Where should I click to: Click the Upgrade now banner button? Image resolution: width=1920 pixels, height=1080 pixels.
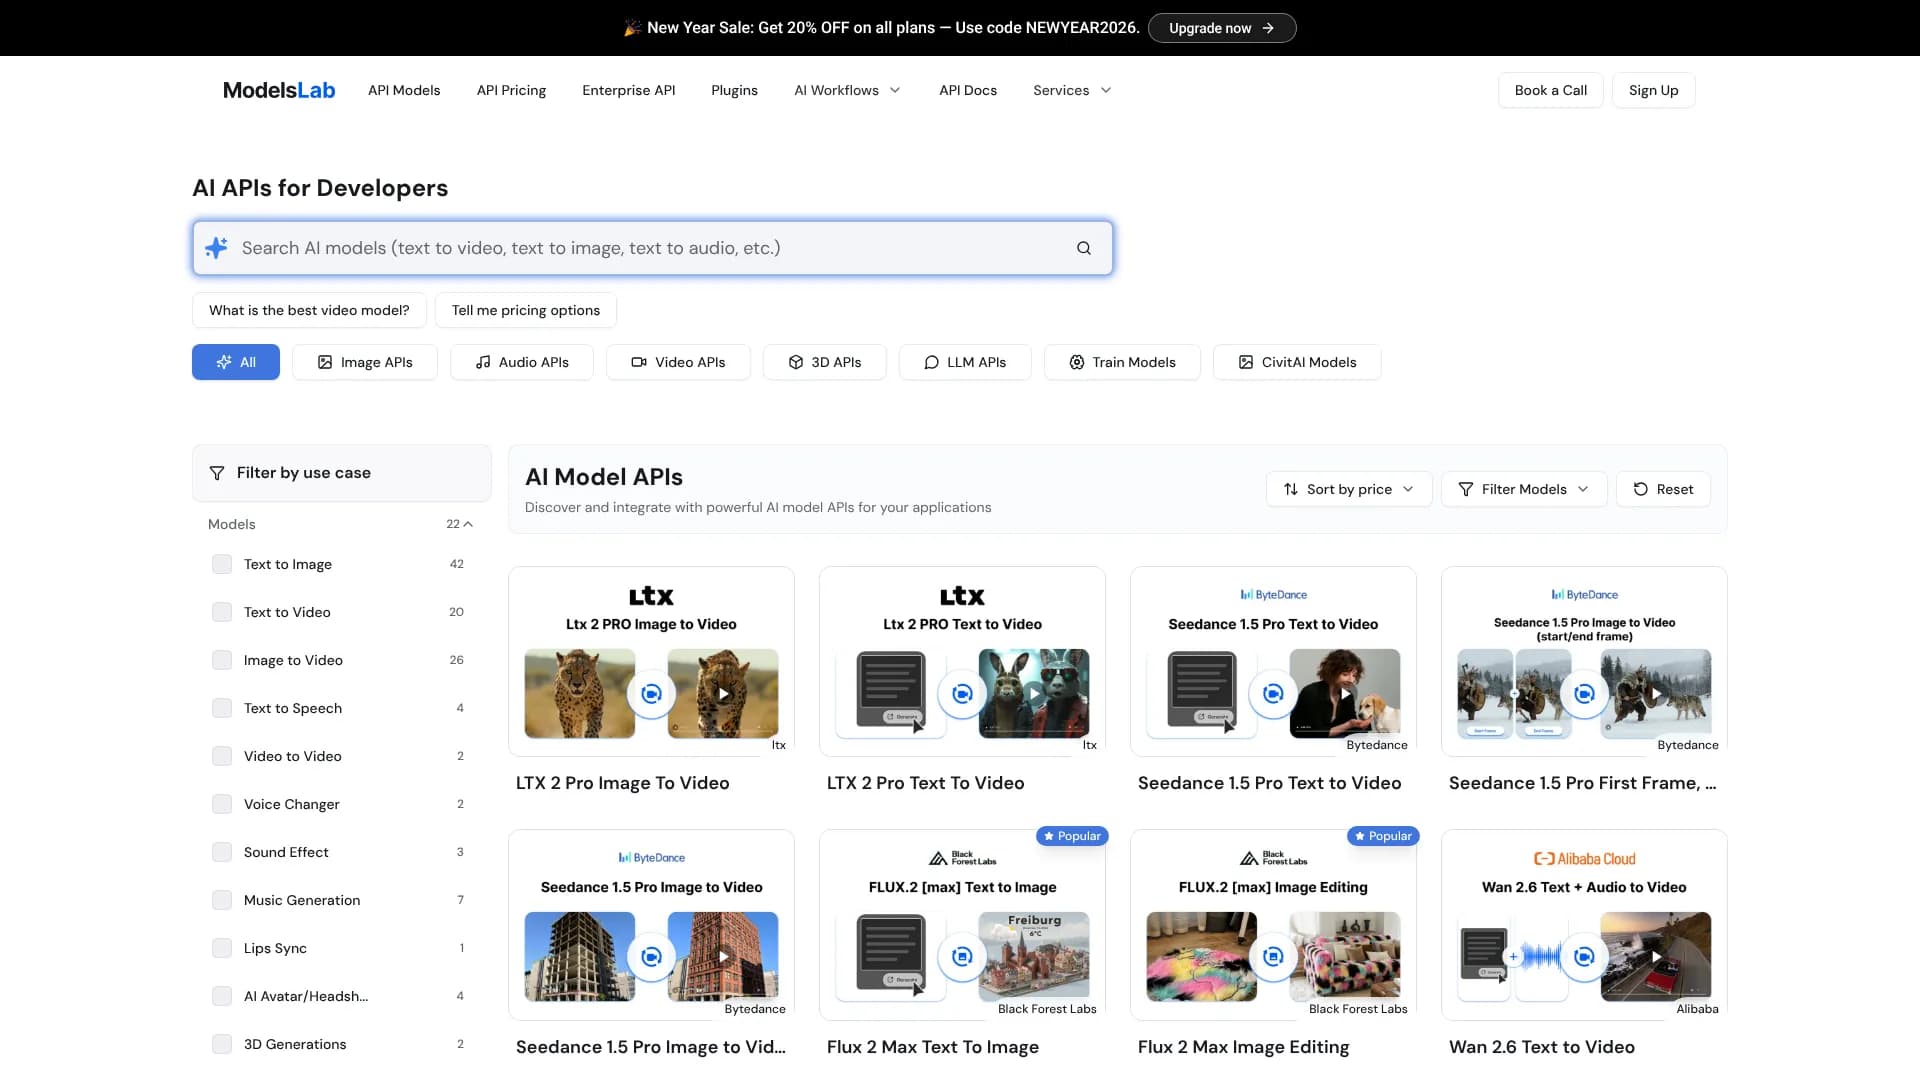coord(1222,28)
